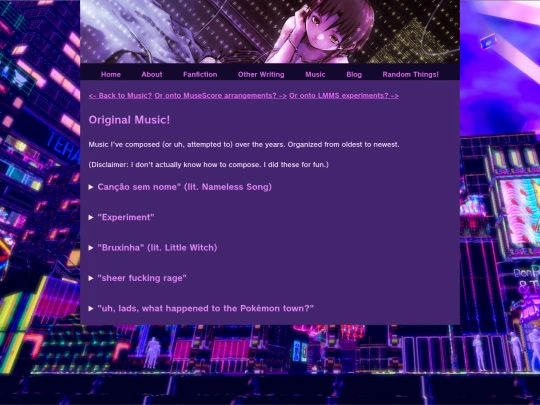
Task: Click the anime girl banner image
Action: pyautogui.click(x=270, y=32)
